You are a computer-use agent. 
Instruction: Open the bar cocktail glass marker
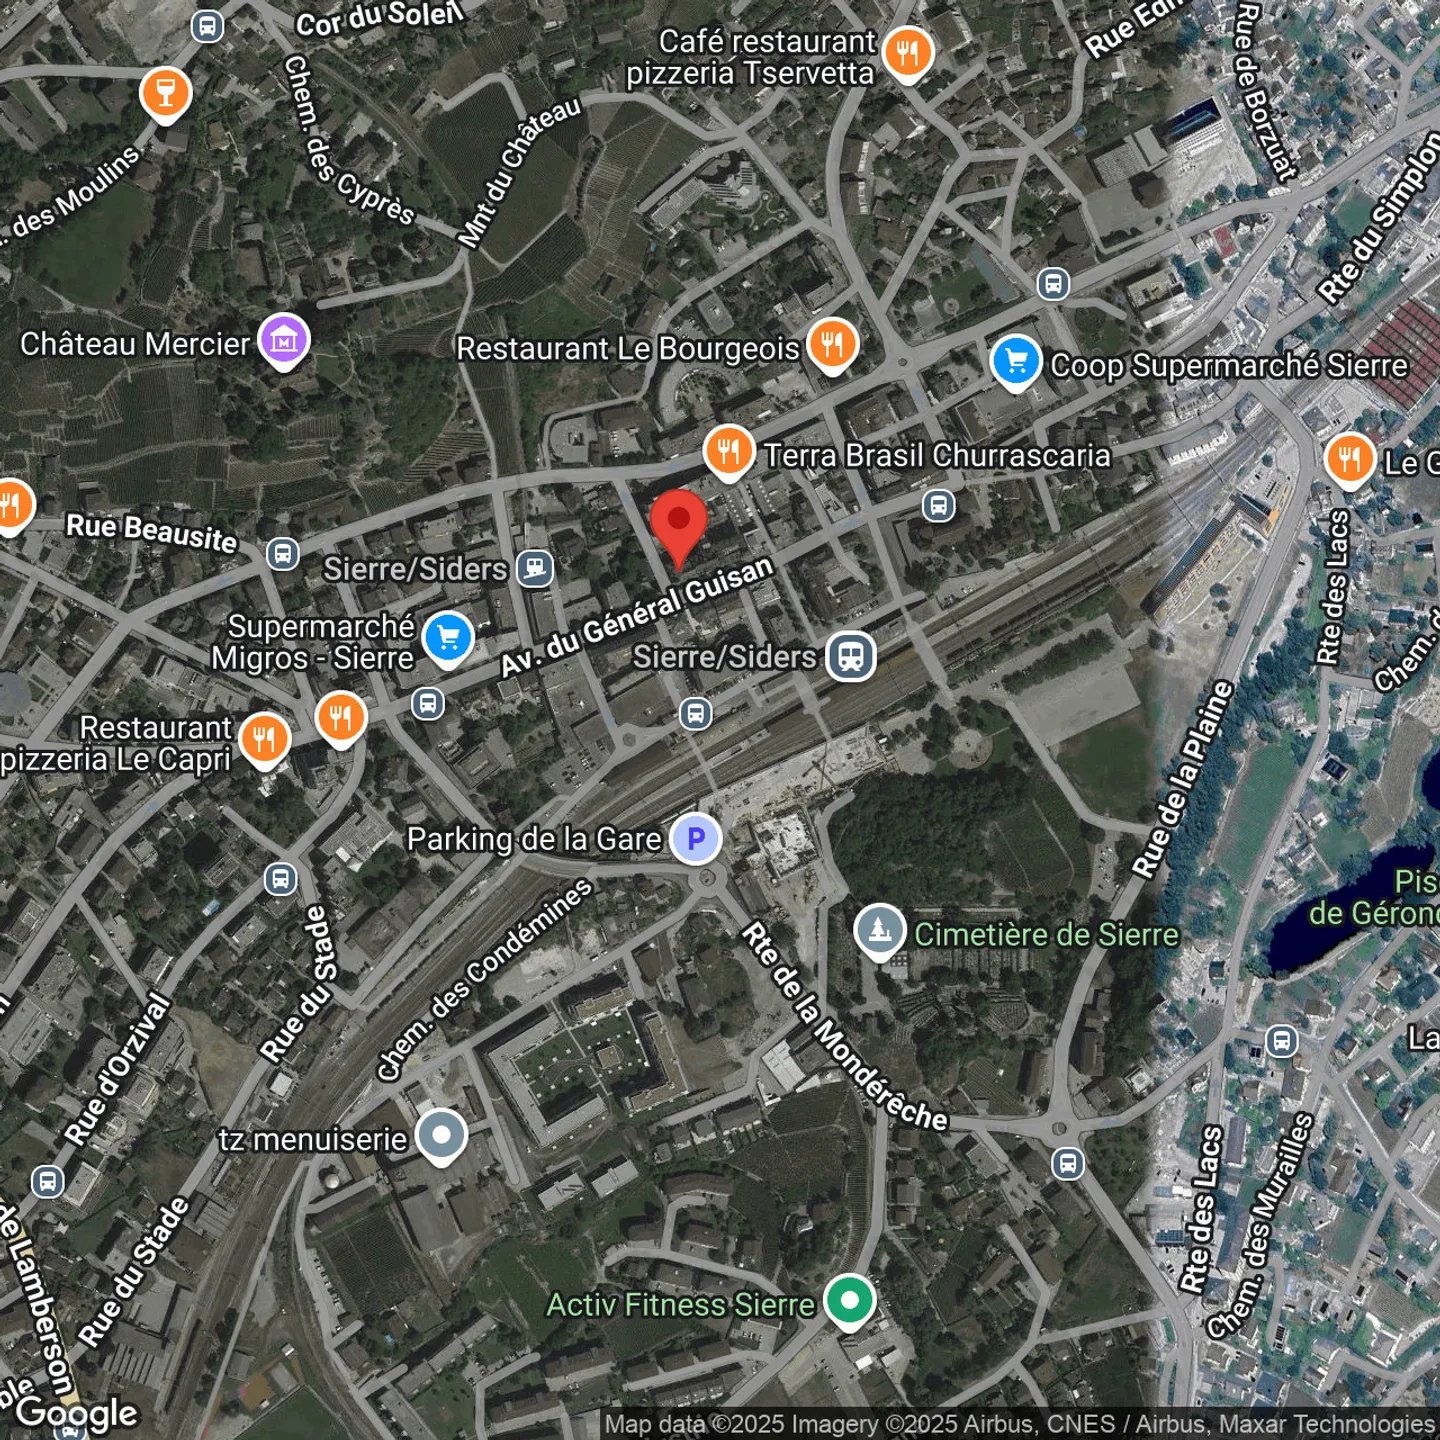coord(166,92)
